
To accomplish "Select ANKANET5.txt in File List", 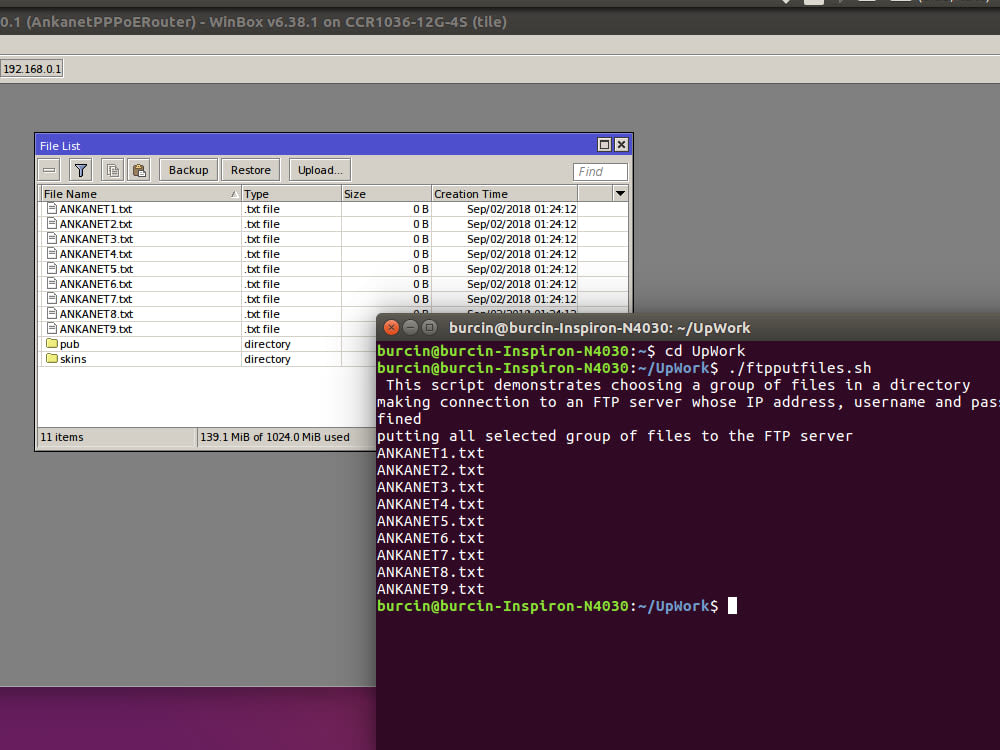I will 96,269.
